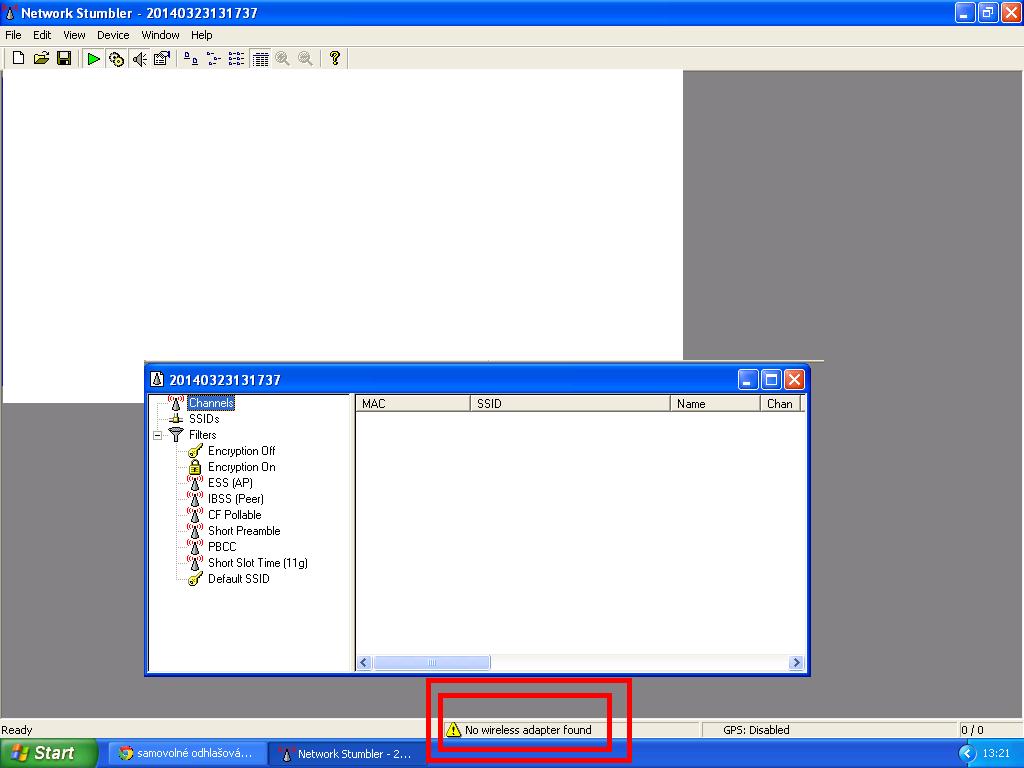Switch to the Chrome taskbar window

[x=187, y=754]
